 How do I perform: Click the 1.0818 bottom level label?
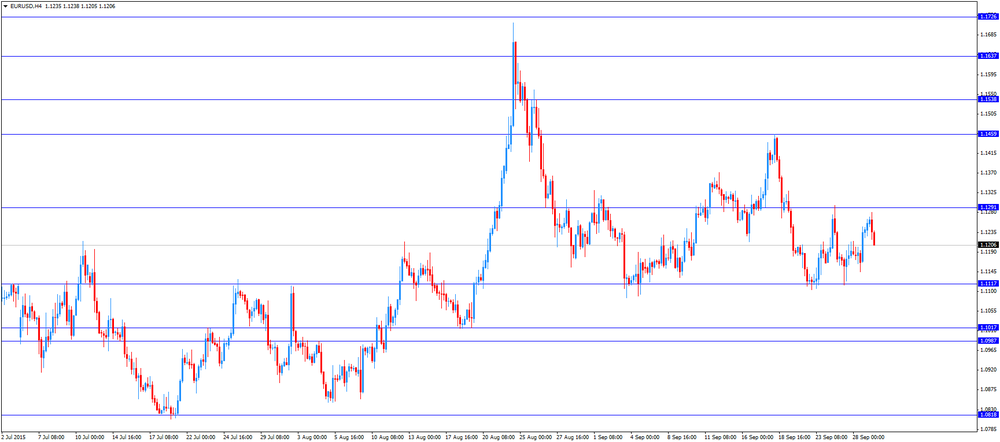[987, 415]
